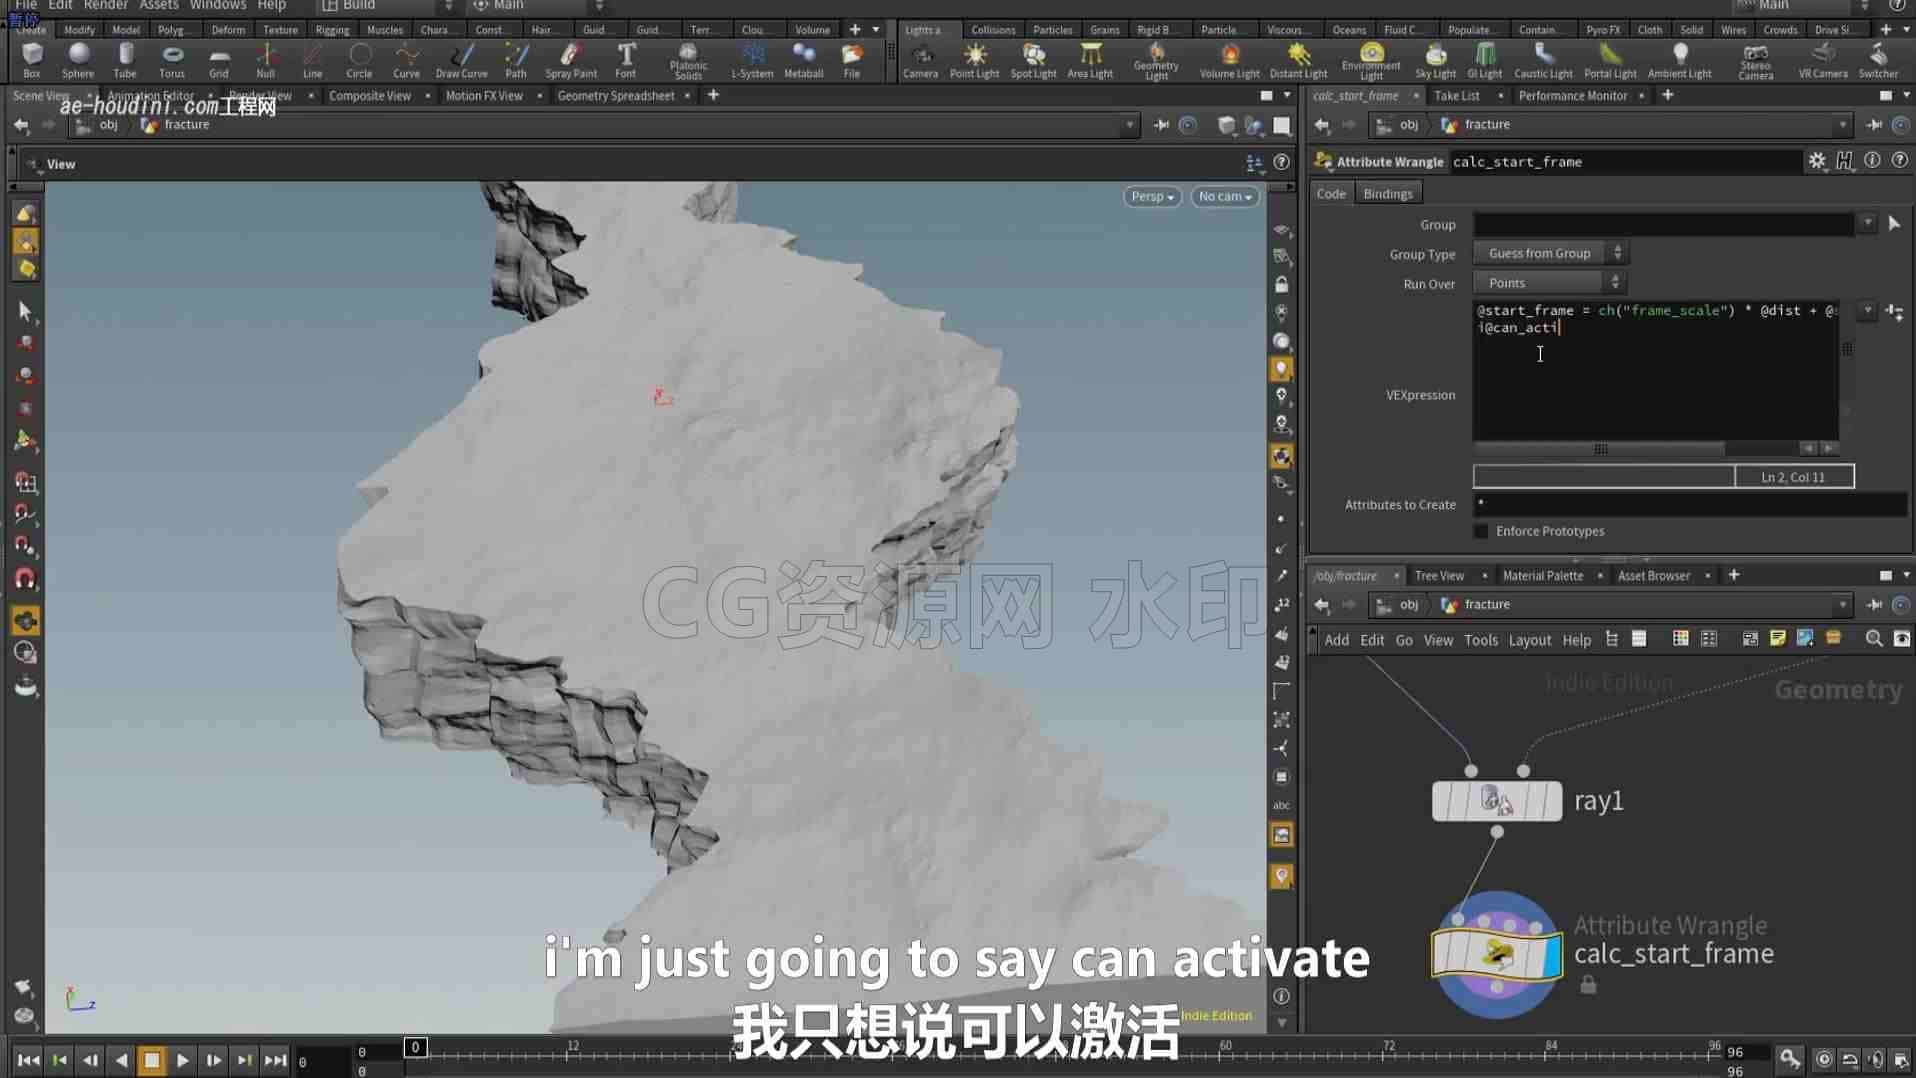This screenshot has height=1078, width=1916.
Task: Create a Sphere from the shelf
Action: (x=77, y=60)
